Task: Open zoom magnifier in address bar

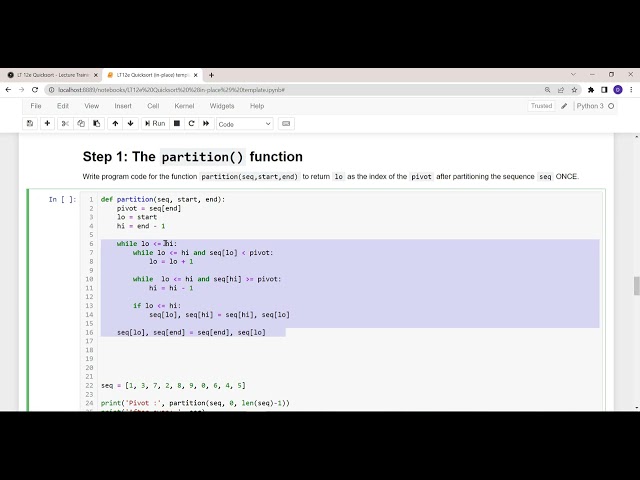Action: (x=547, y=90)
